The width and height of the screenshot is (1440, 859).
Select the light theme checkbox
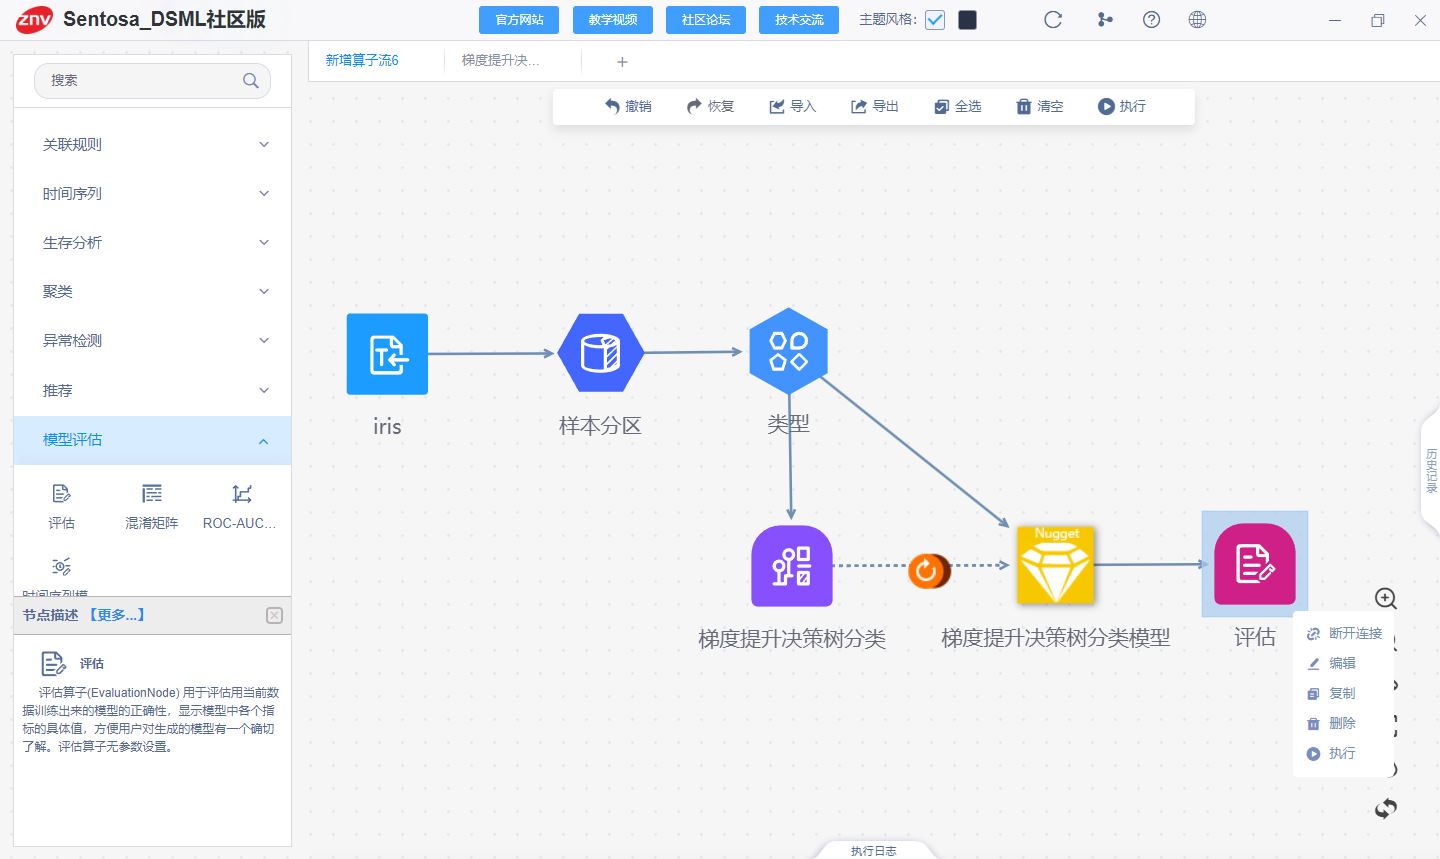[935, 20]
